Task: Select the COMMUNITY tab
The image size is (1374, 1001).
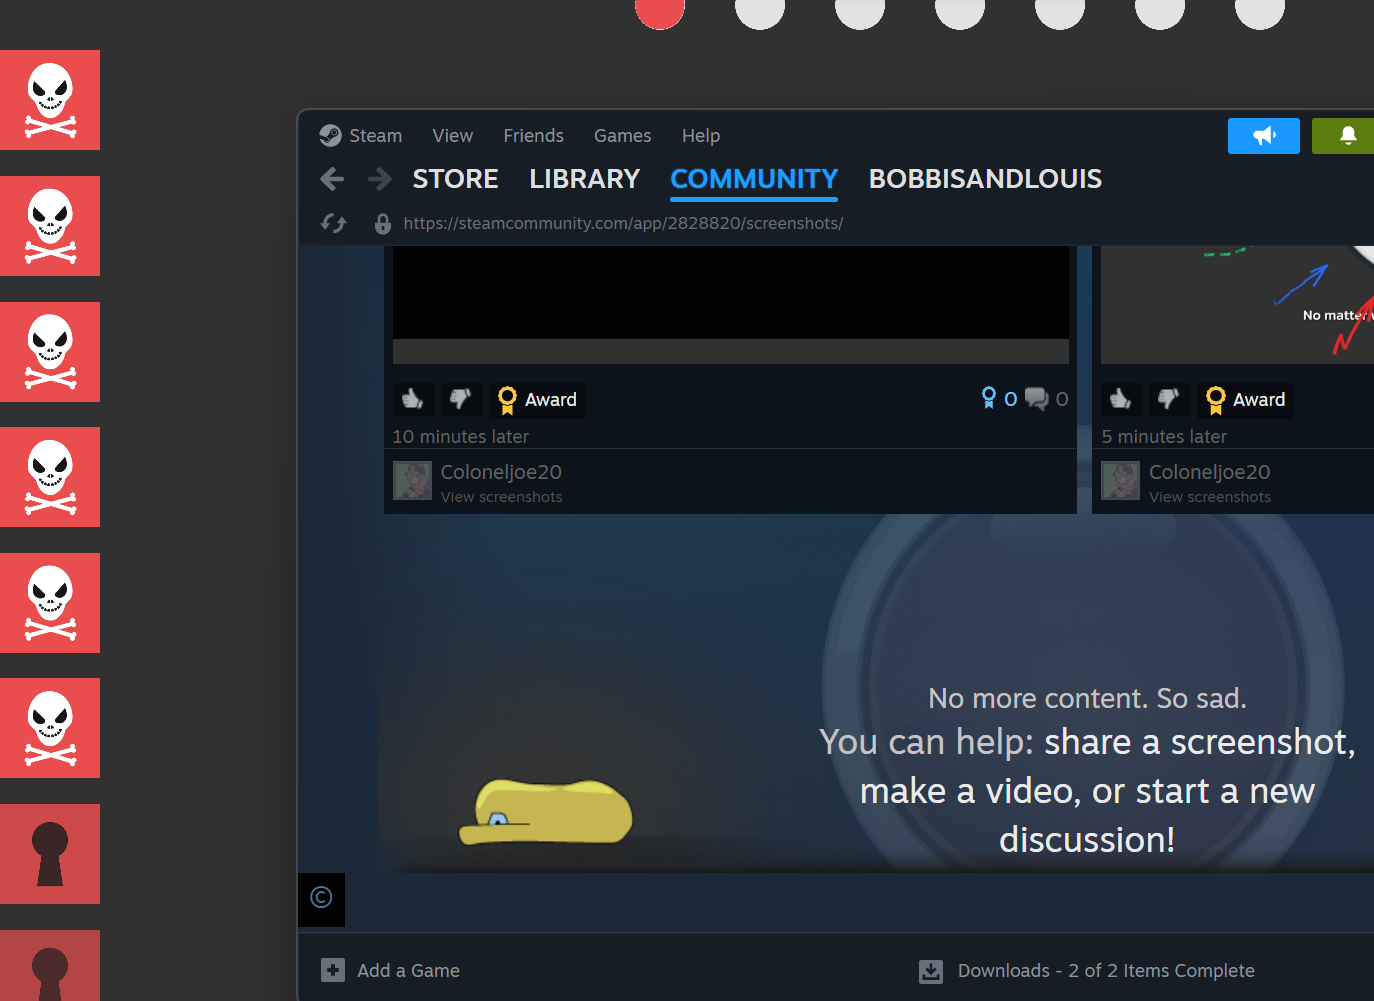Action: [x=754, y=179]
